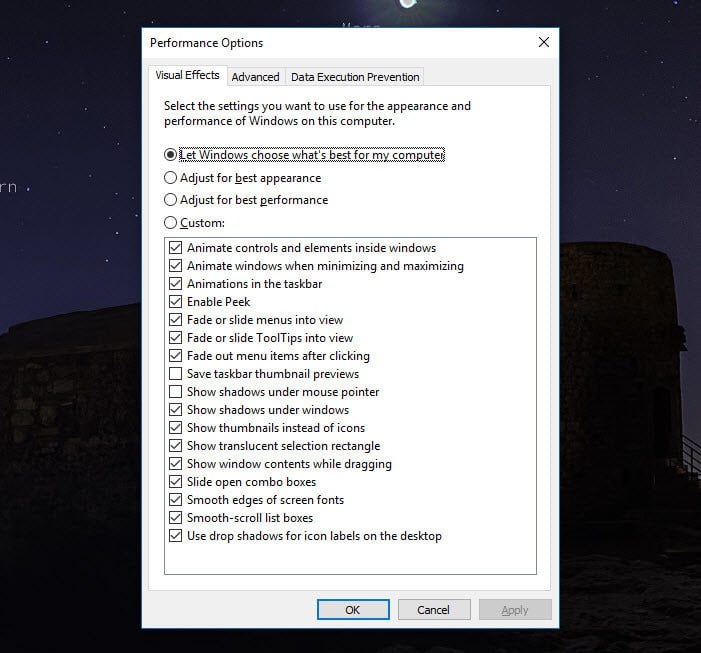Screen dimensions: 701x653
Task: Select the Visual Effects tab
Action: 188,76
